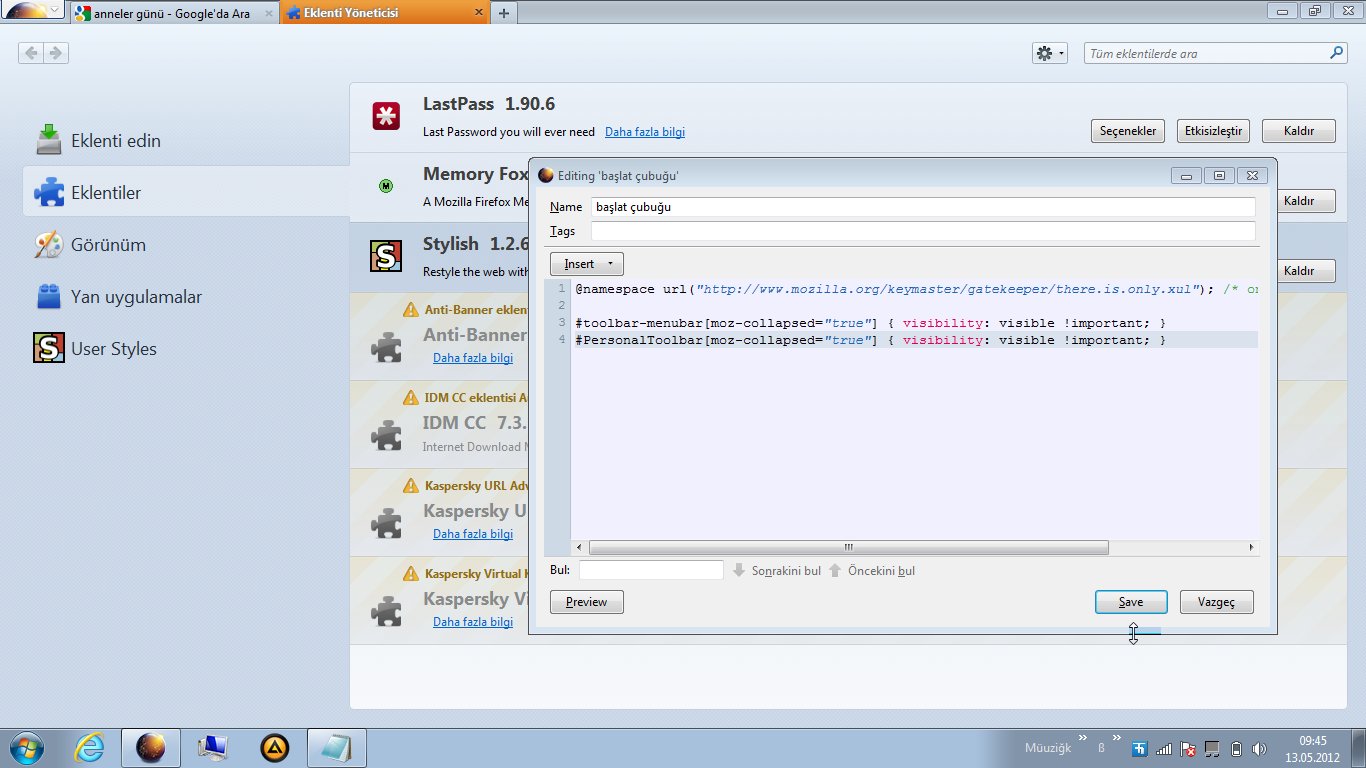
Task: Click 'Sonrakini bul' find next
Action: [777, 571]
